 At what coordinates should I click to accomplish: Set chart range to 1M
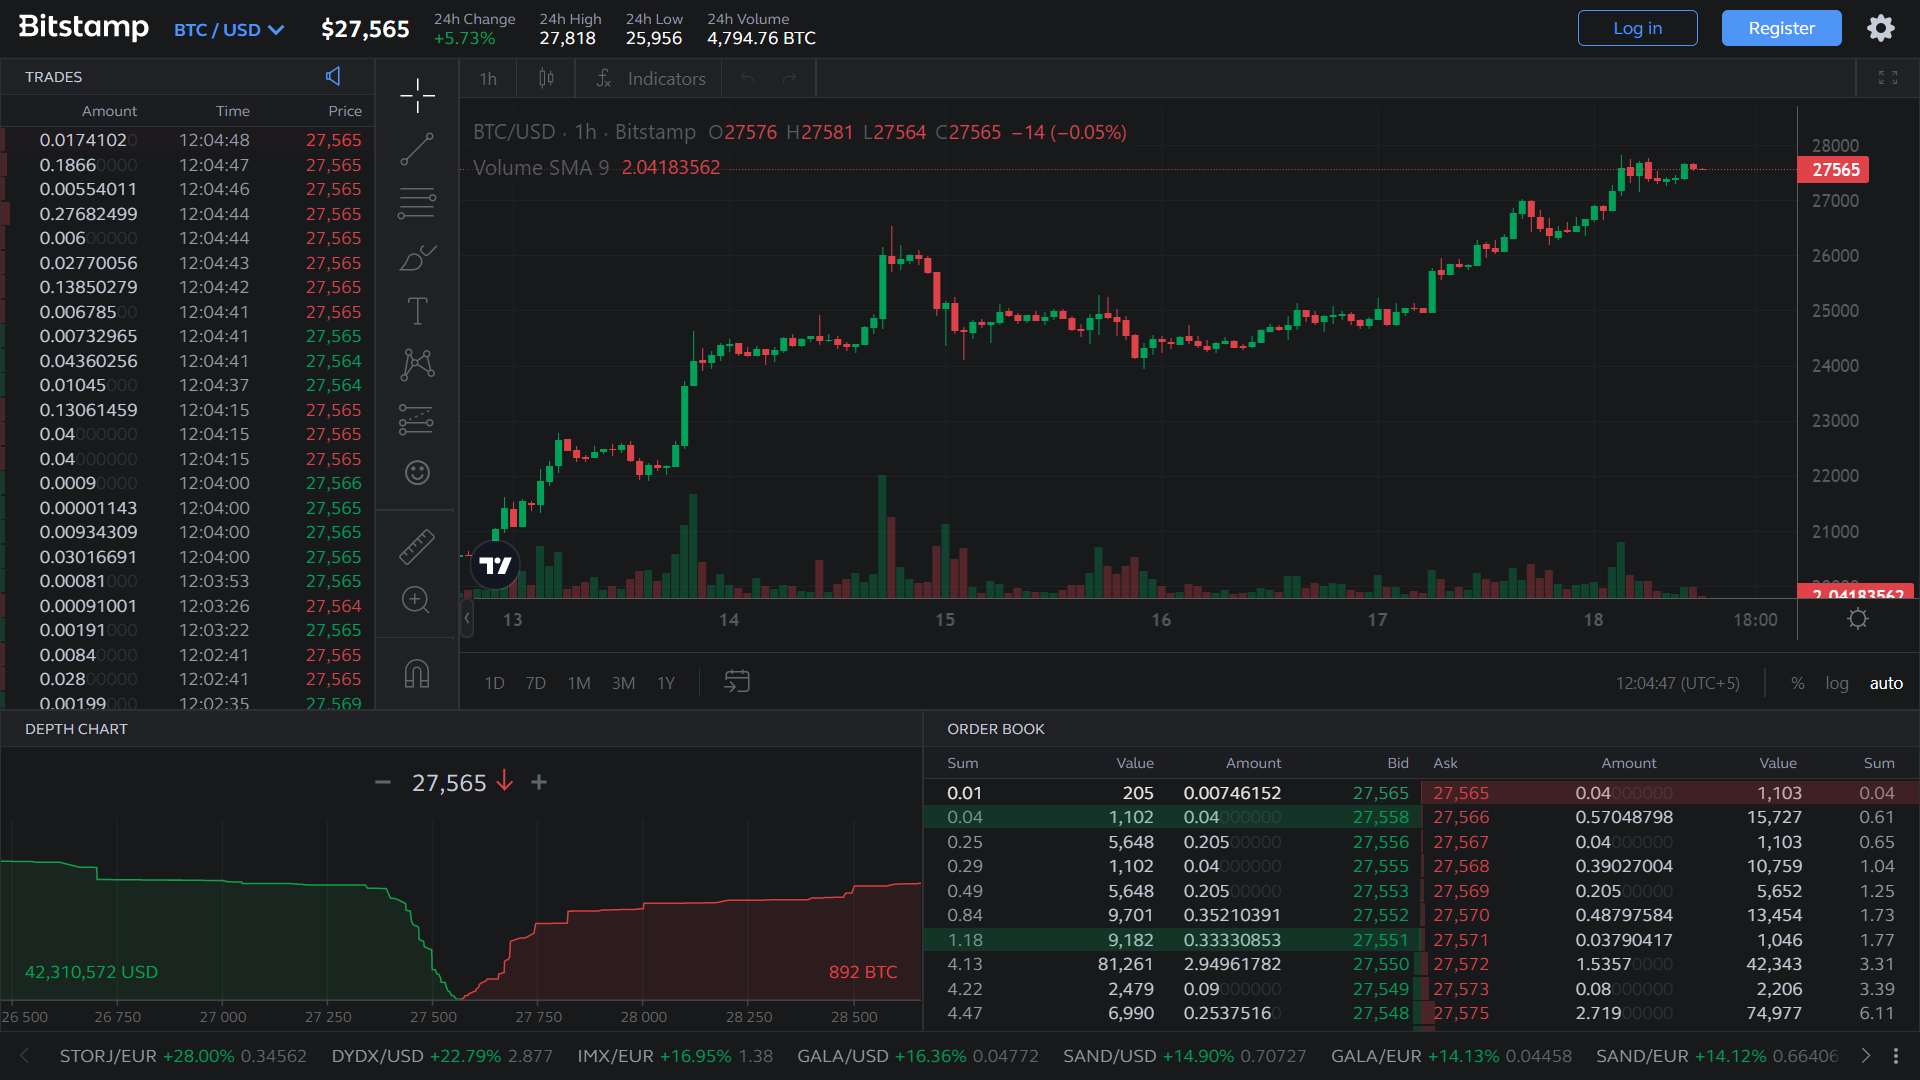(x=579, y=683)
